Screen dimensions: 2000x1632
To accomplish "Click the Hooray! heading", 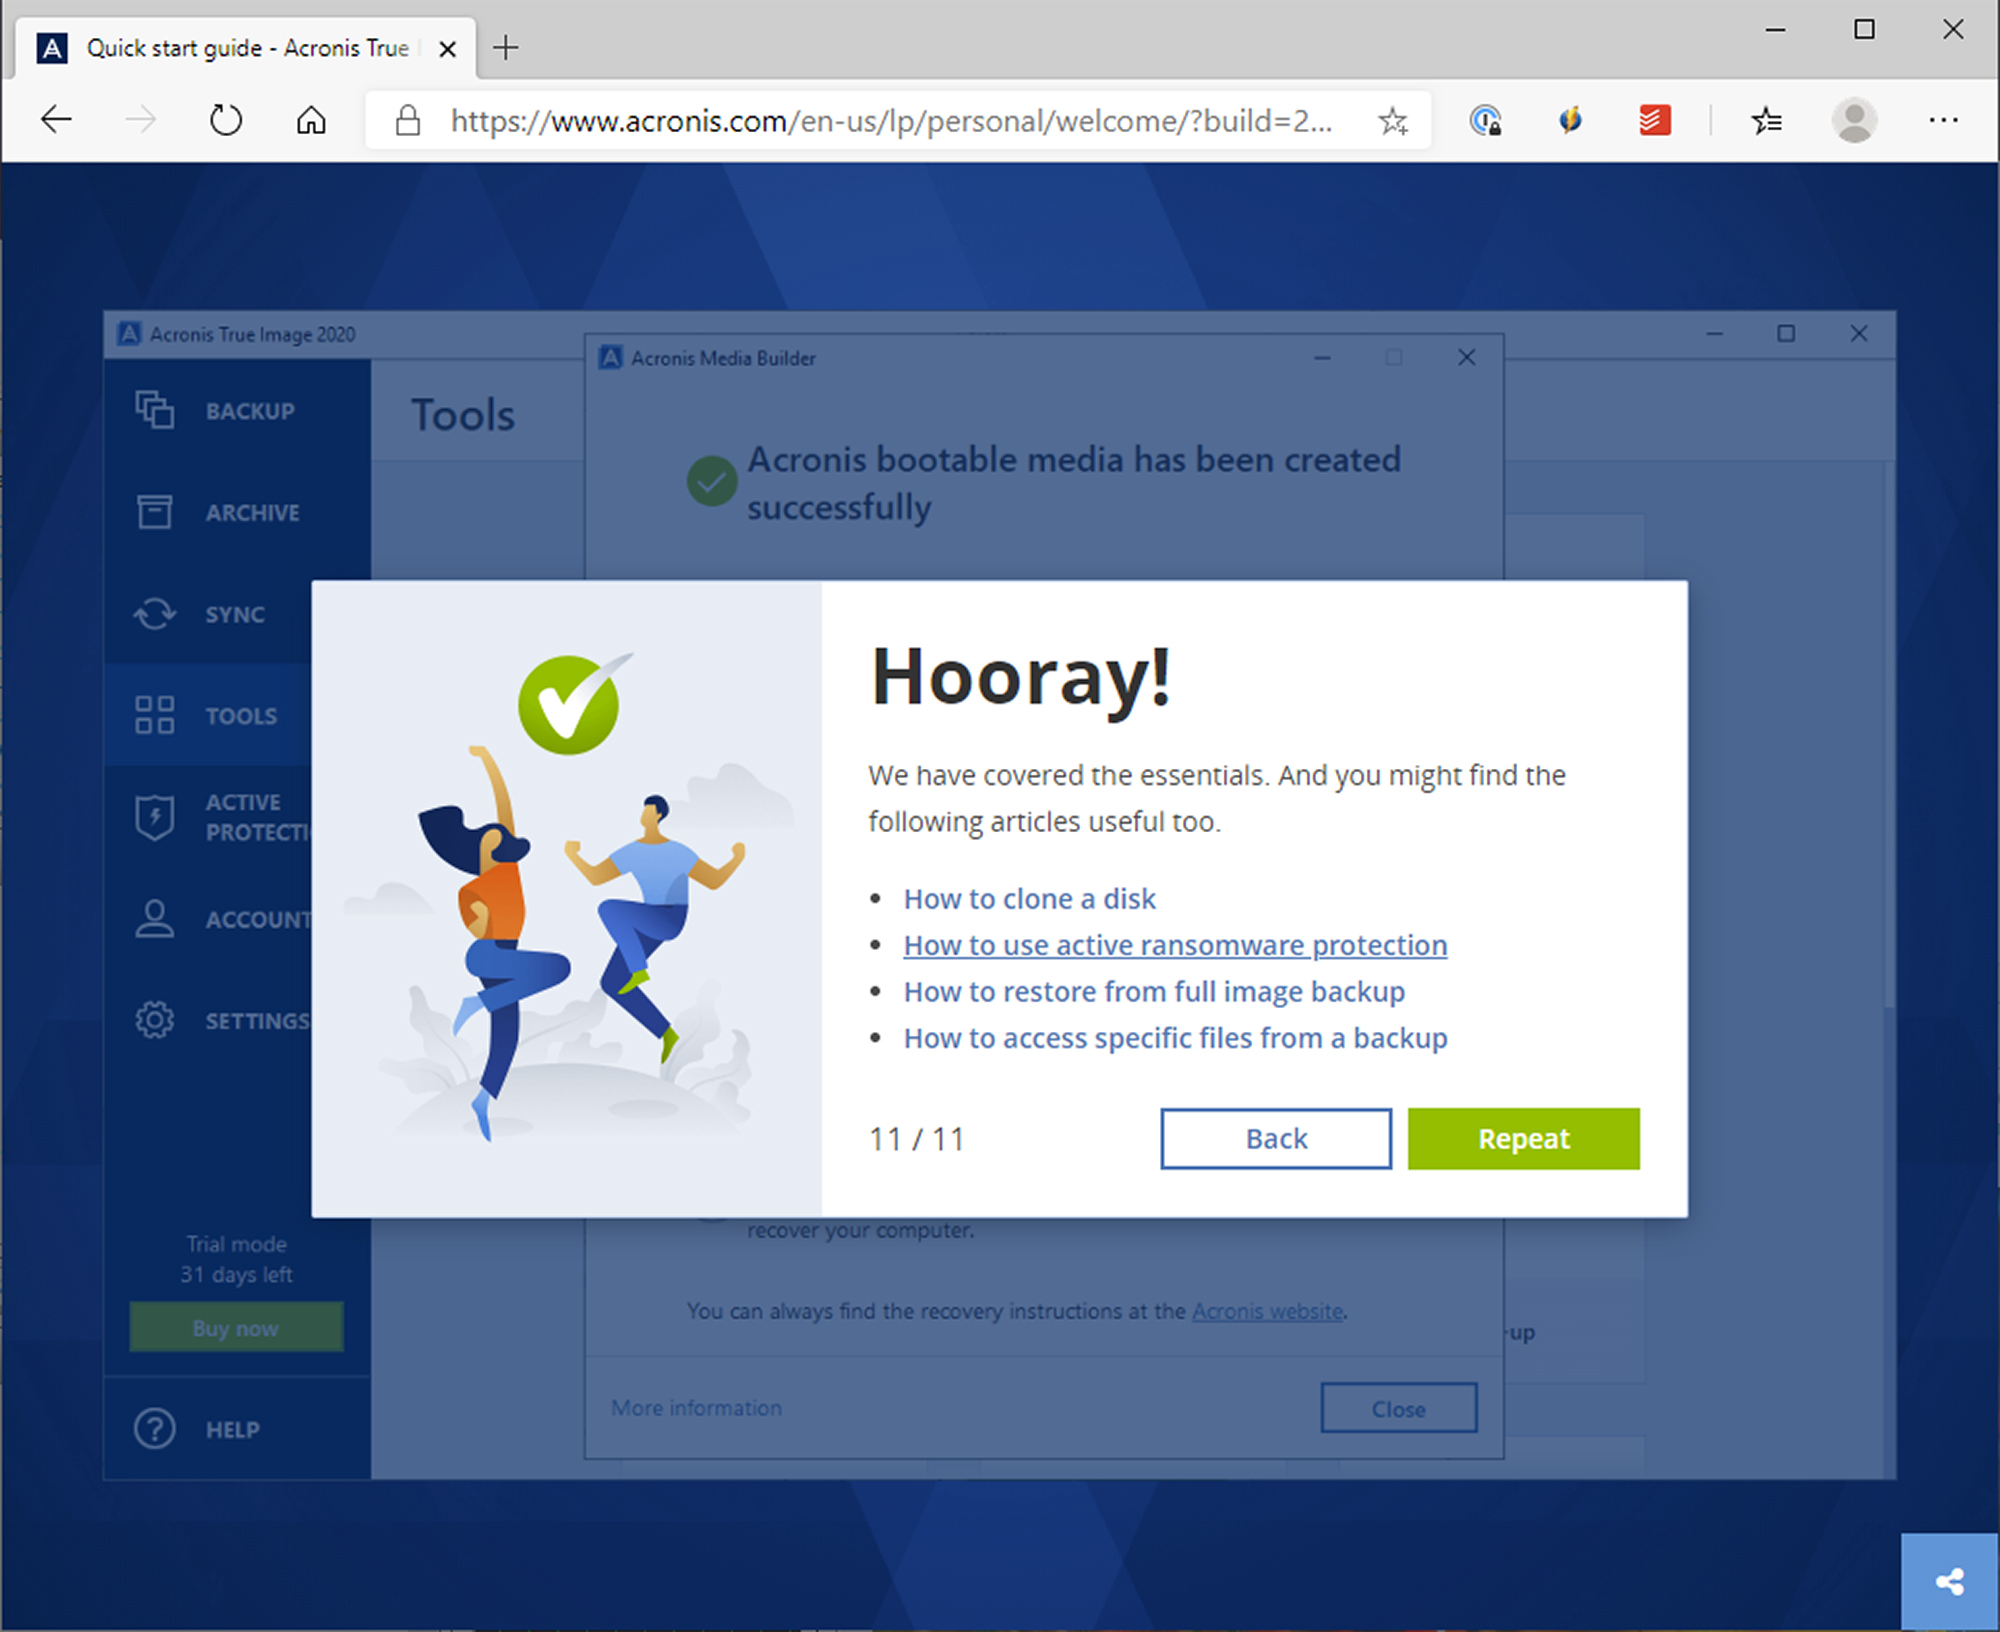I will (1020, 677).
